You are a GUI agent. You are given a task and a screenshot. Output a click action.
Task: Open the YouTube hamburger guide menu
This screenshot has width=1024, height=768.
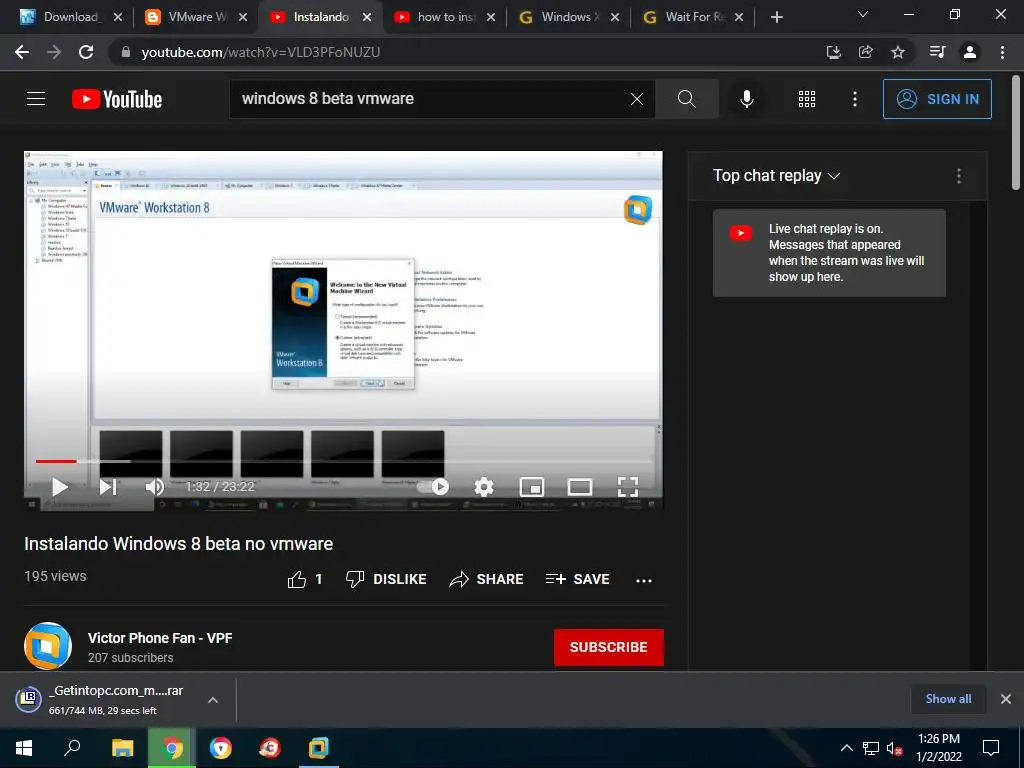pos(36,99)
